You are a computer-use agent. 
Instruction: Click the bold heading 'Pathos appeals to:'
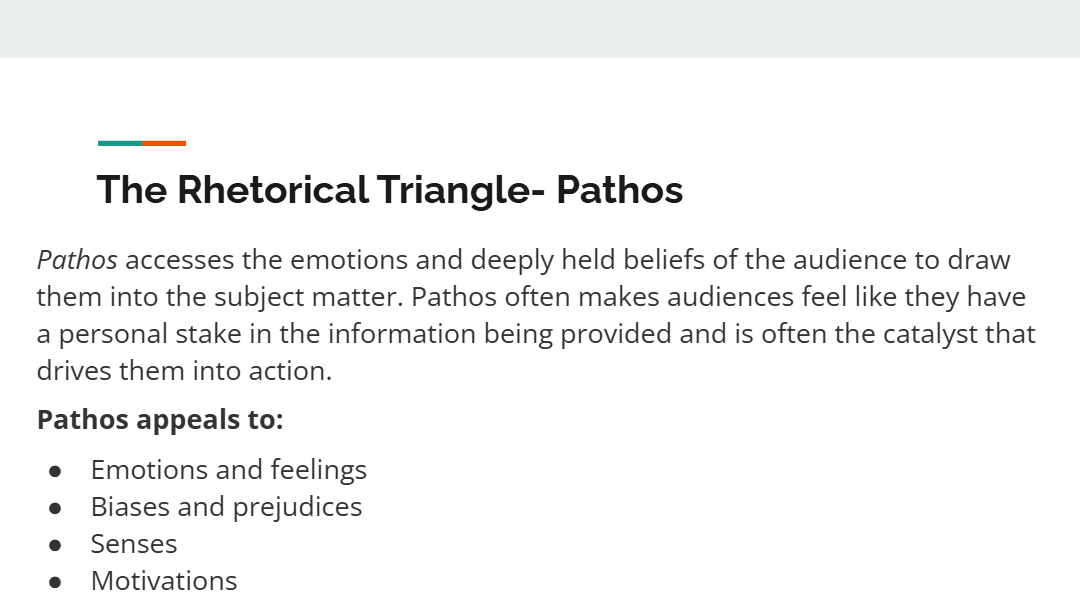pyautogui.click(x=160, y=420)
